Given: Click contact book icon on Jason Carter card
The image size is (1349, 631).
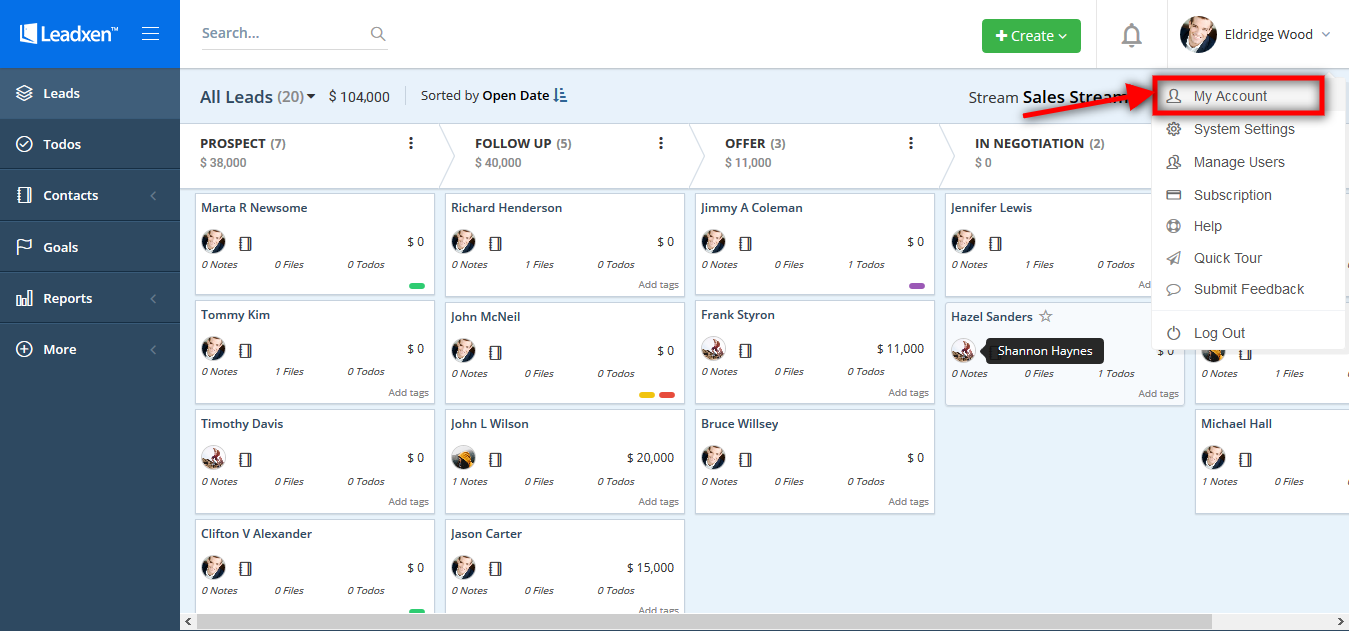Looking at the screenshot, I should click(x=495, y=569).
